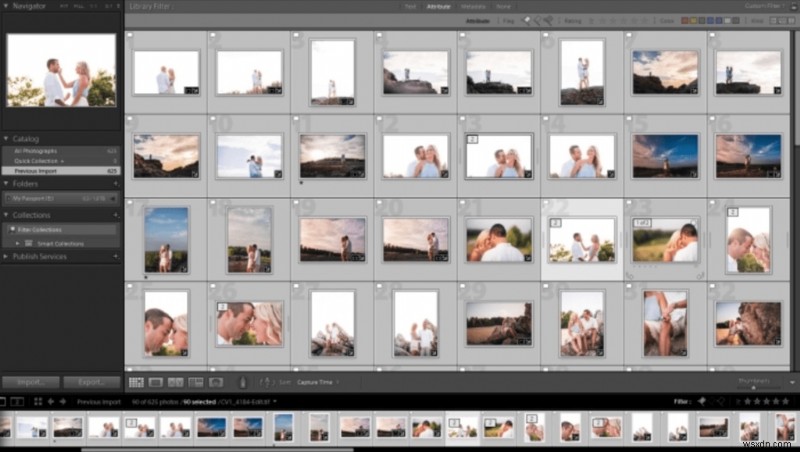Click the Import button

(30, 382)
